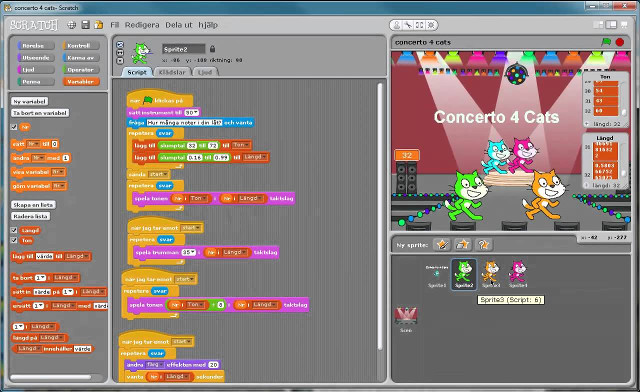Click the Ta bort en variabel button

pos(40,113)
